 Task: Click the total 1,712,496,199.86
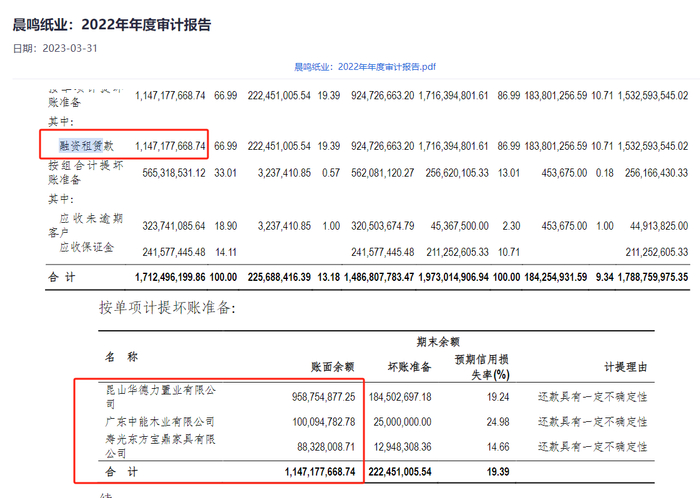pos(170,277)
